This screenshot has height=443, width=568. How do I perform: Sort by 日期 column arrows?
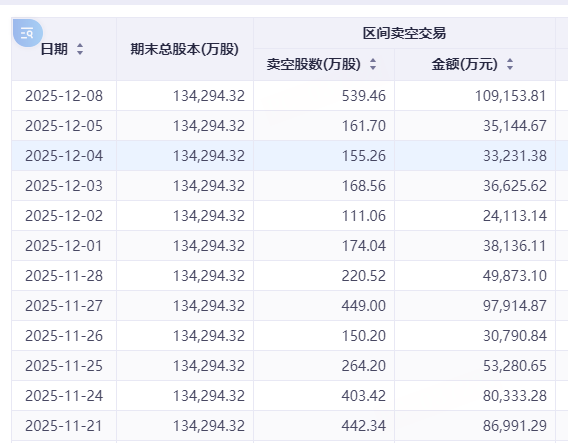tap(80, 49)
